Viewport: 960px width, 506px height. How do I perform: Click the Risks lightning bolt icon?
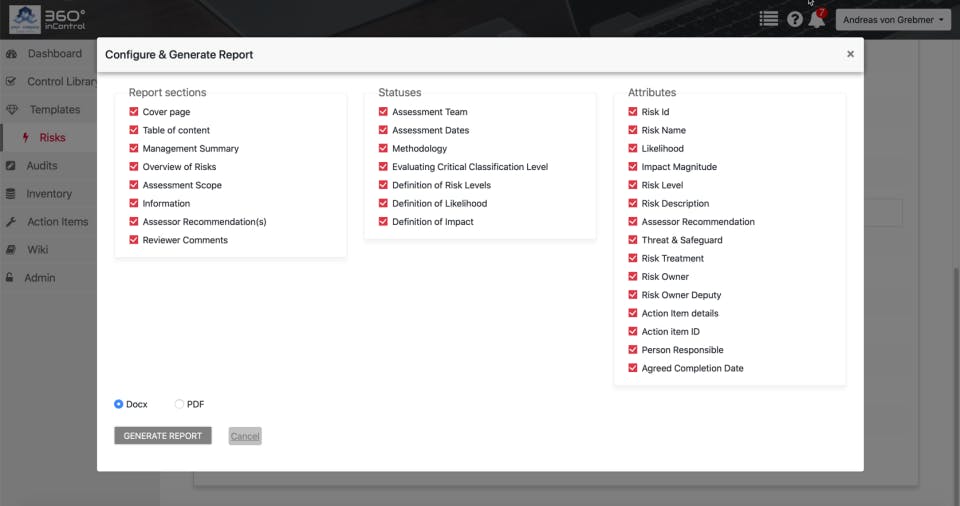pos(25,137)
